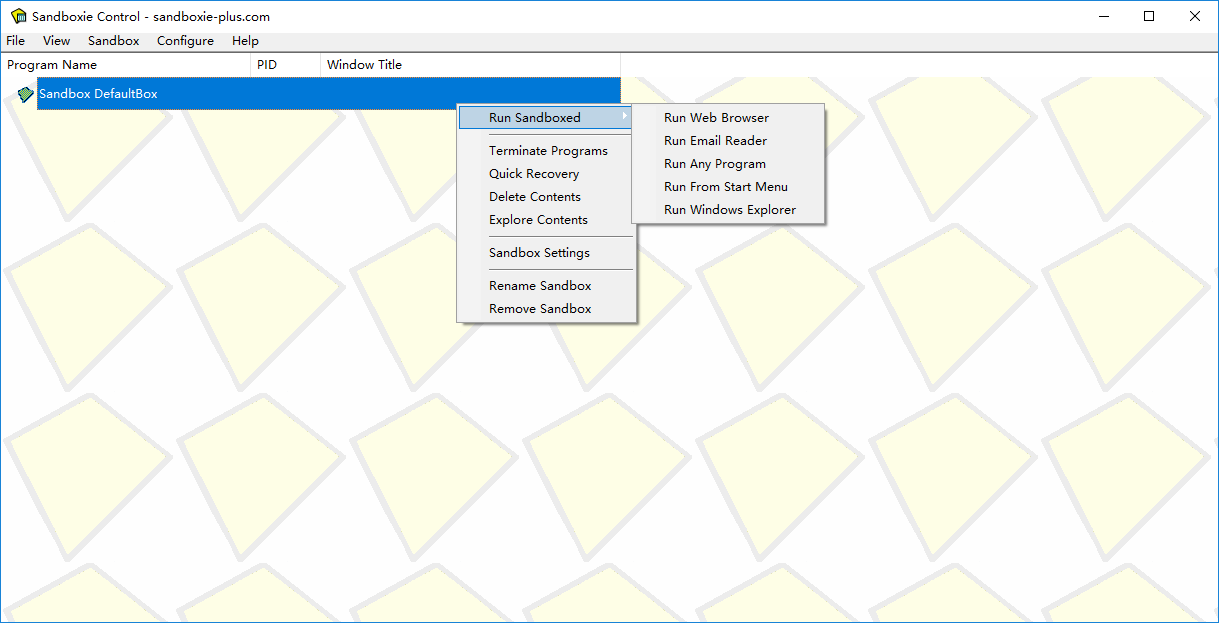
Task: Open the View menu
Action: [x=57, y=41]
